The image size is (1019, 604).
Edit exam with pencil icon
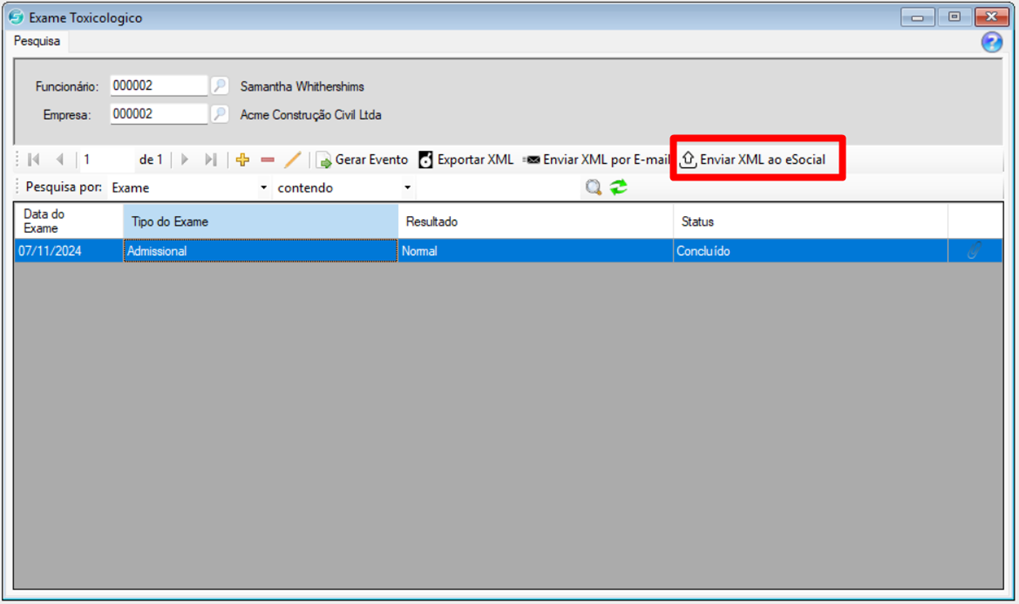[x=292, y=159]
